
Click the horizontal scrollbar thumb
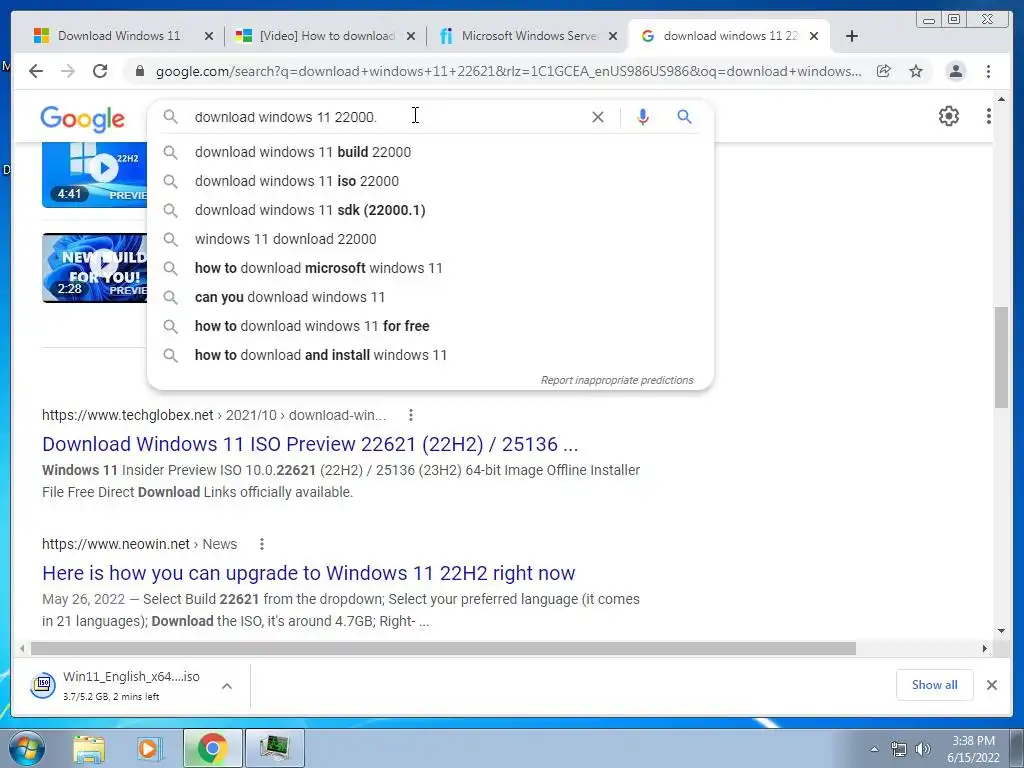coord(443,648)
